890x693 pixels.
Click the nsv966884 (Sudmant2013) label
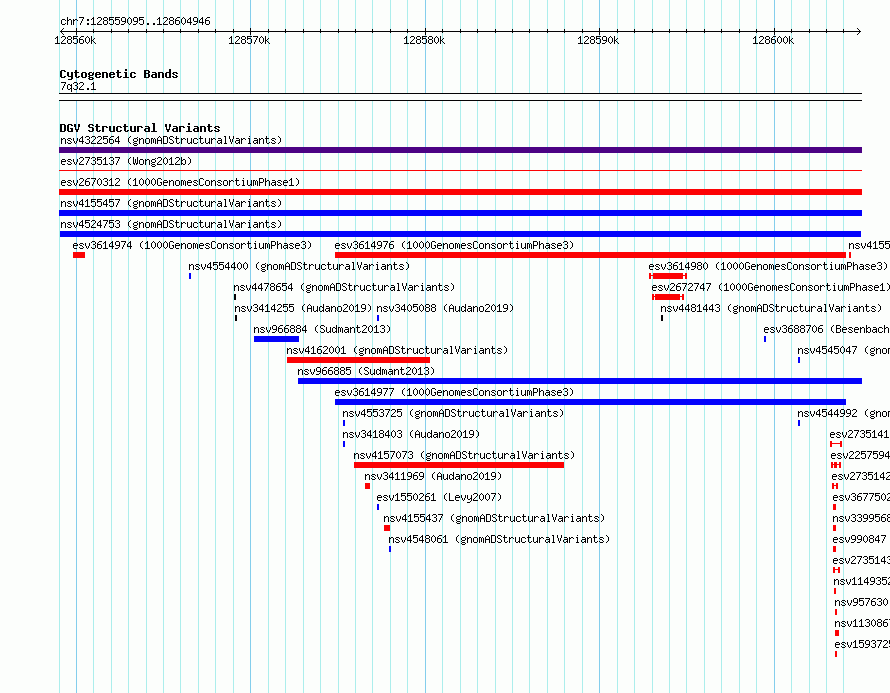[322, 329]
